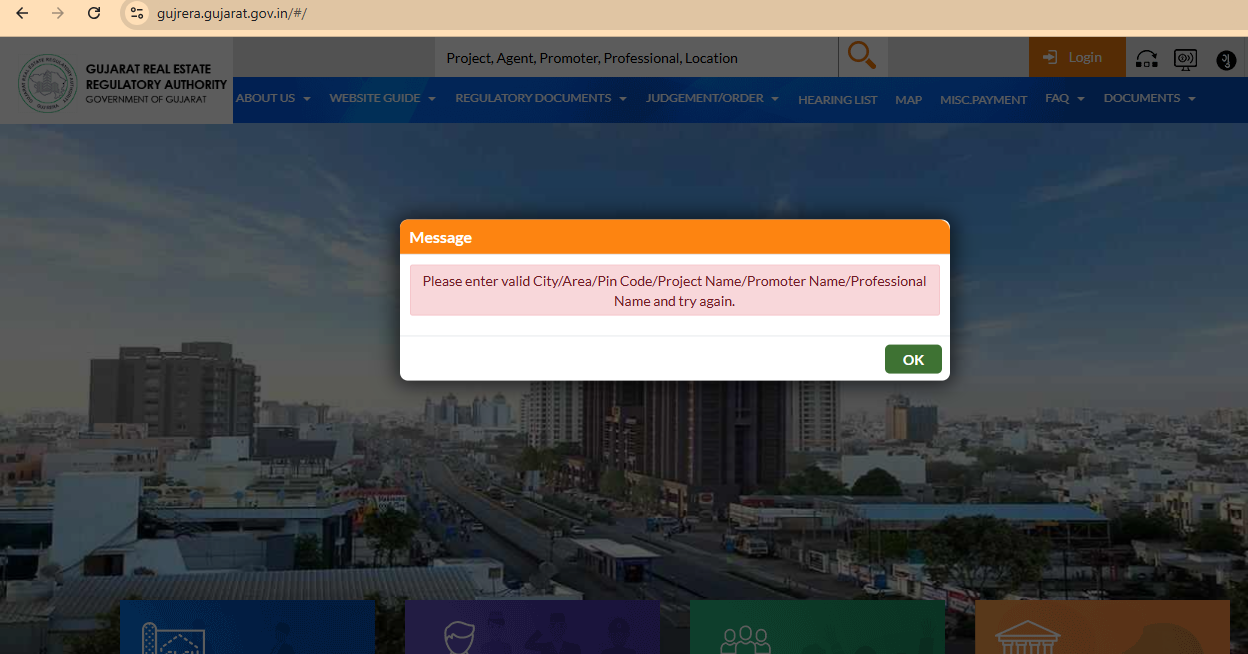Click the Message dialog title text

[x=440, y=237]
